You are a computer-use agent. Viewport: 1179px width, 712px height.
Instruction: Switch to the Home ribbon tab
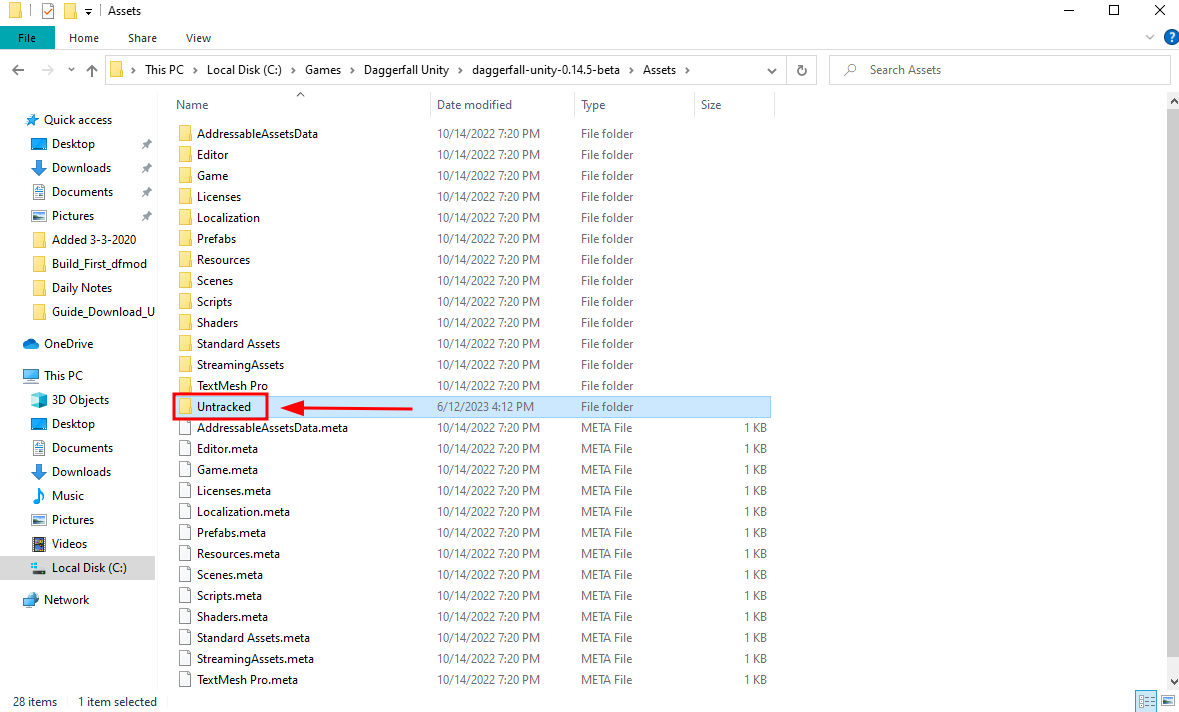coord(83,38)
